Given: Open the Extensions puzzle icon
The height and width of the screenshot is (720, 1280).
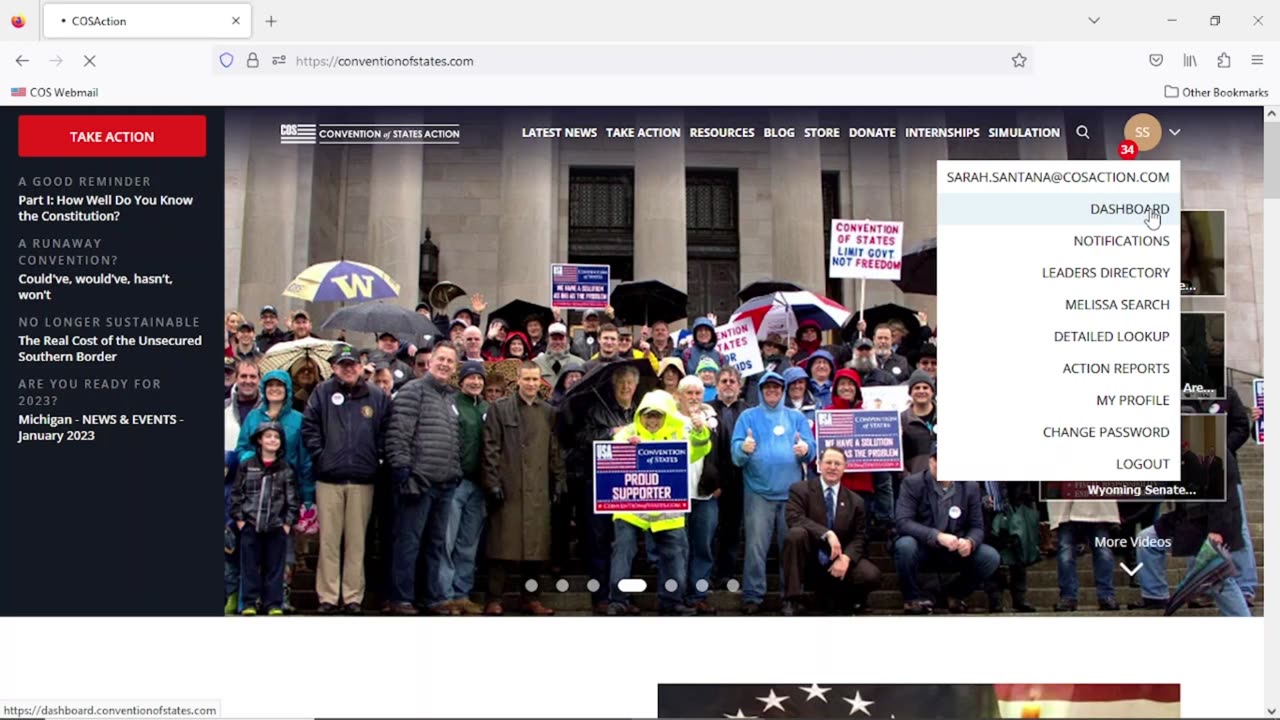Looking at the screenshot, I should 1224,61.
